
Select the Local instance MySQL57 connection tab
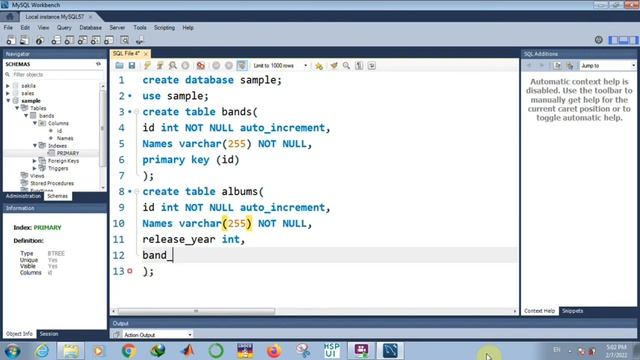pyautogui.click(x=55, y=17)
